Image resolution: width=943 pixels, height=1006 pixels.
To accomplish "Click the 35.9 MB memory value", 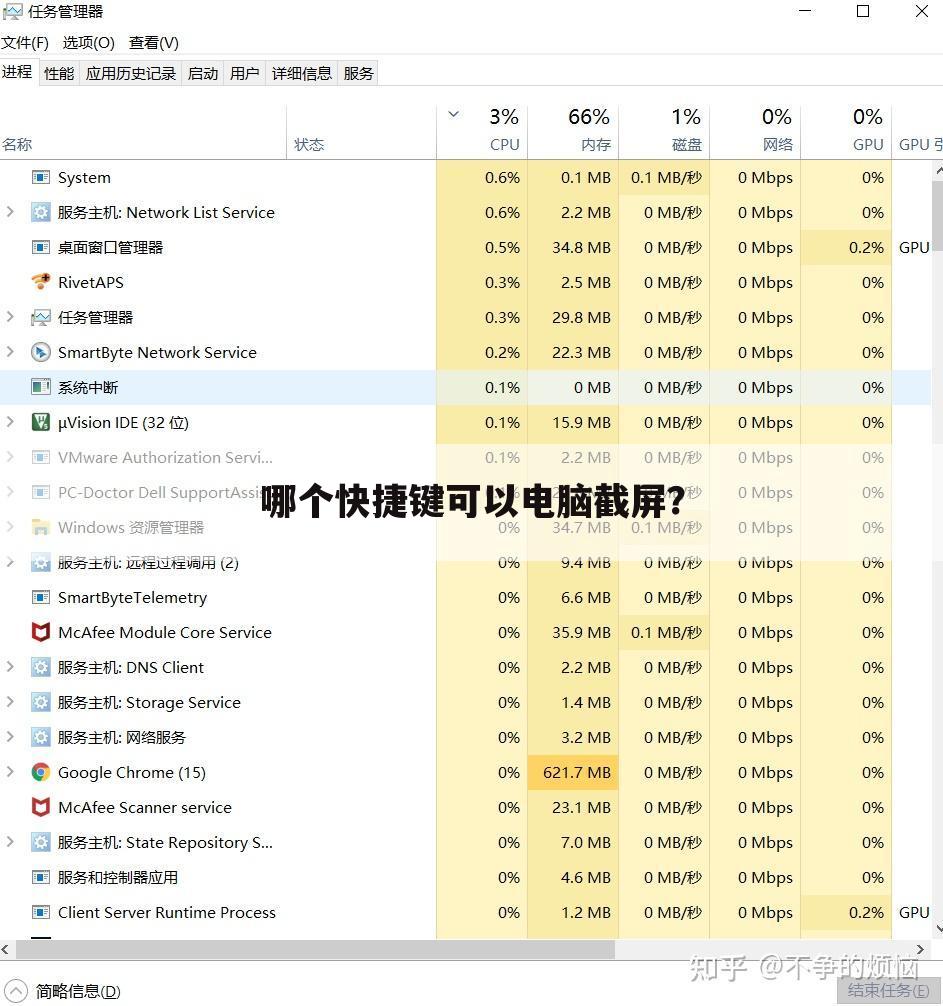I will point(581,632).
